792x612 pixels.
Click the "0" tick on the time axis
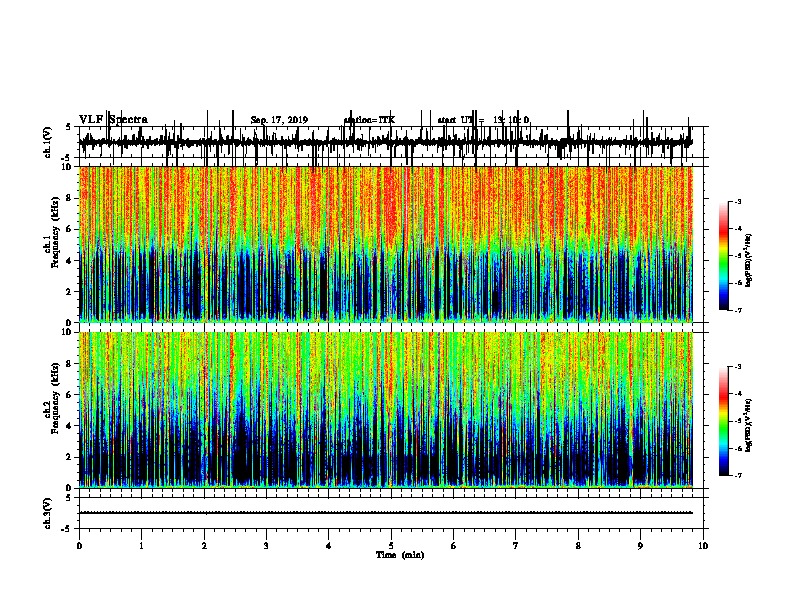(79, 546)
